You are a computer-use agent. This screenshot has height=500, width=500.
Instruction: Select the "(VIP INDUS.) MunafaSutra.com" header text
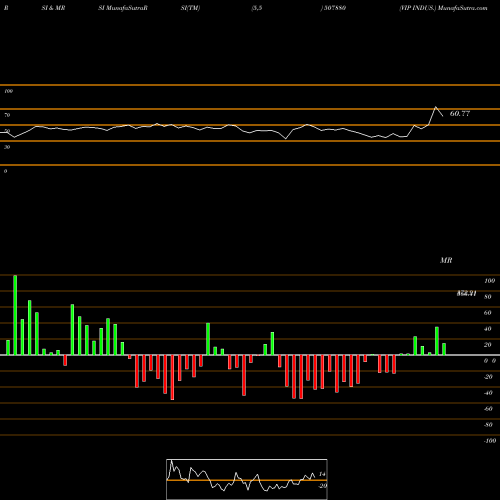443,8
